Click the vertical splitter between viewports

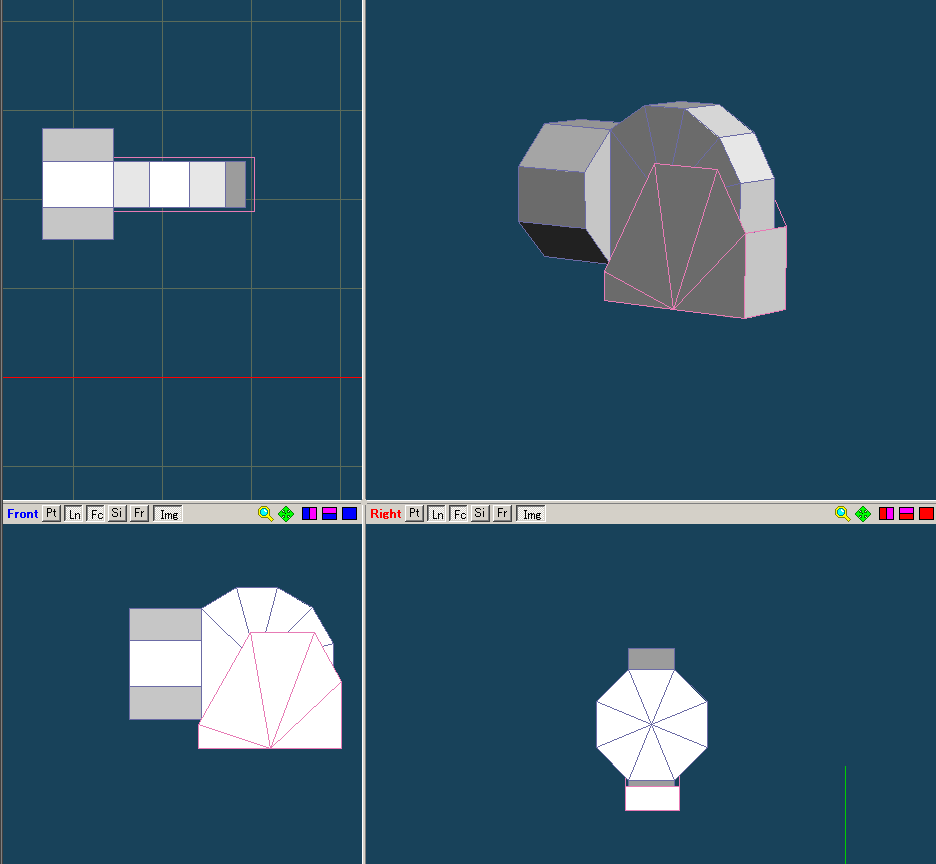tap(364, 300)
